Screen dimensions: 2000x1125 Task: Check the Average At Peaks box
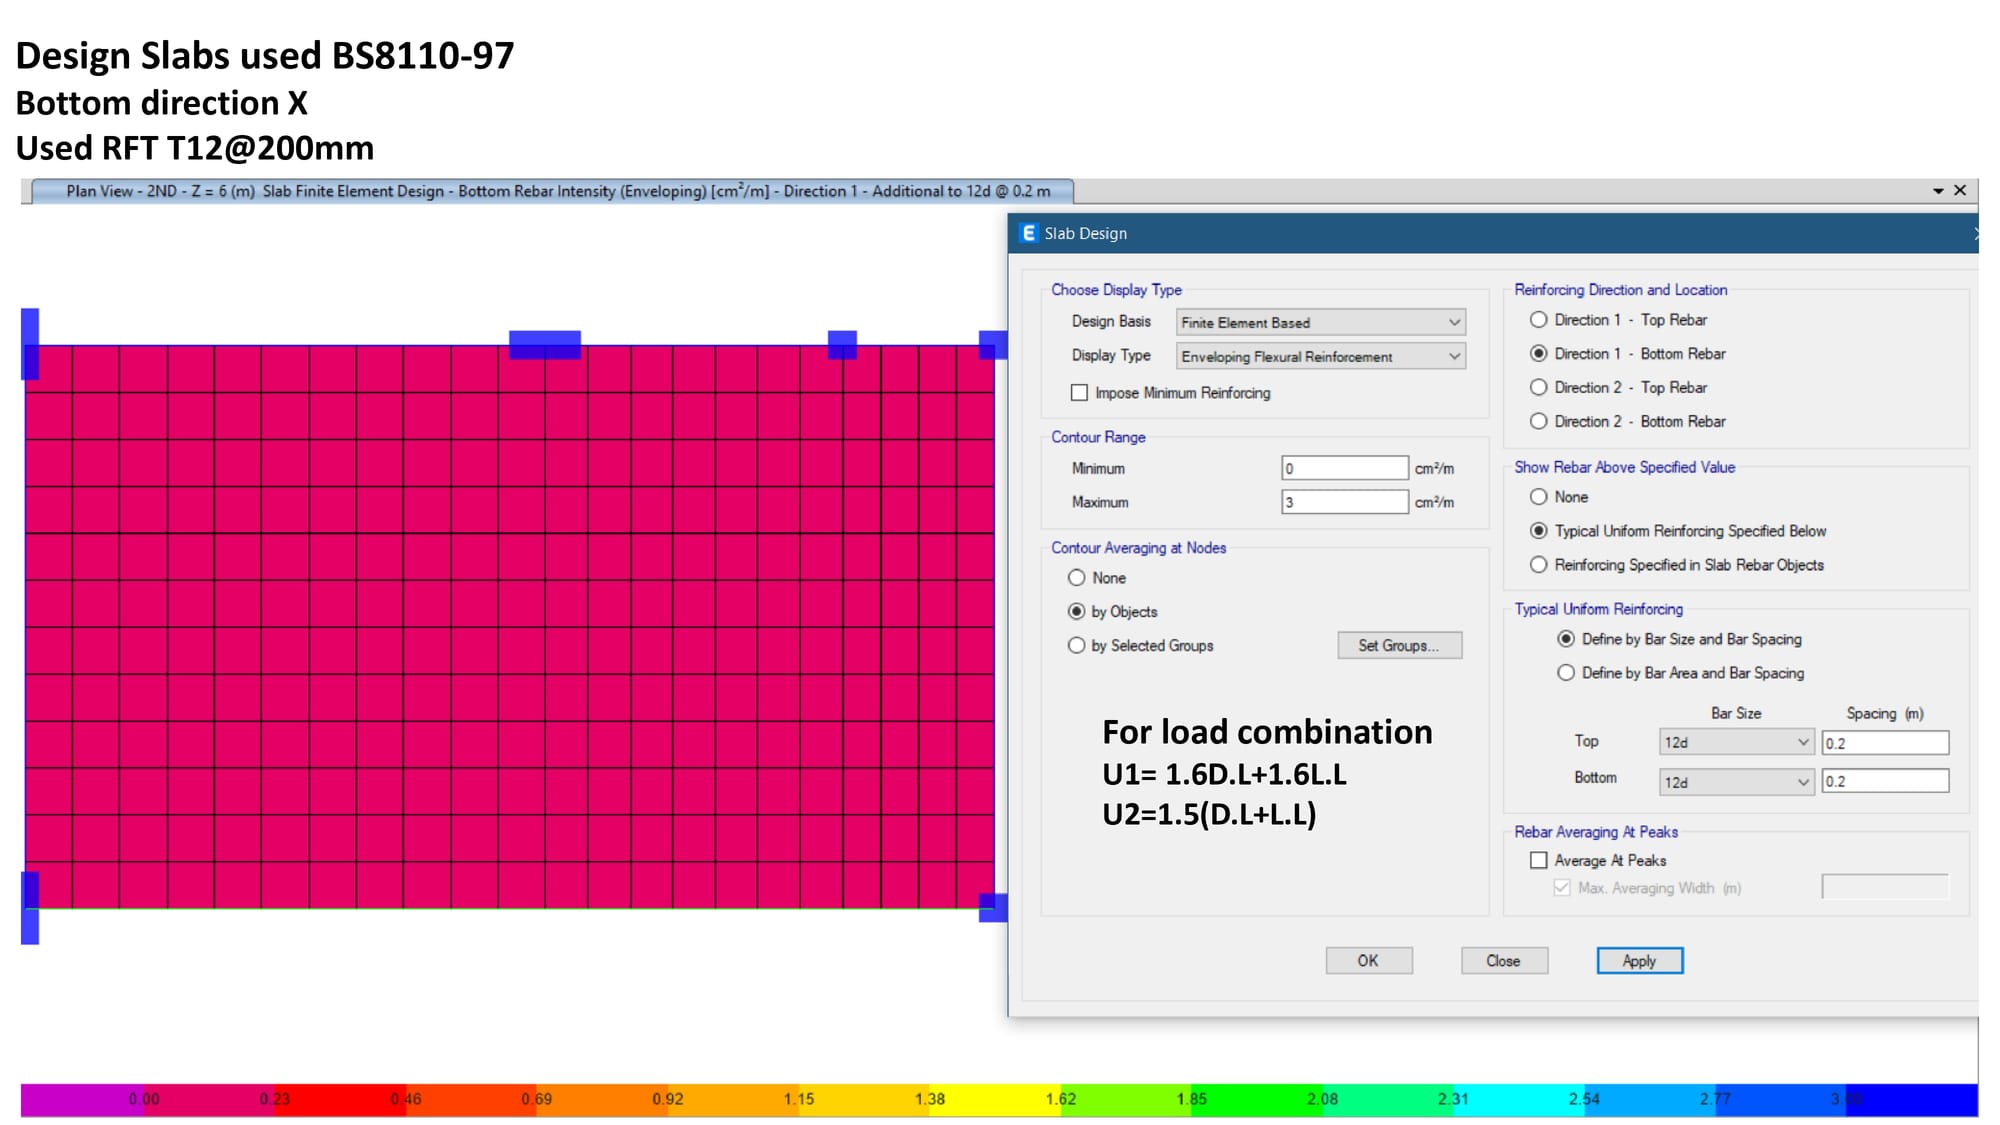pyautogui.click(x=1539, y=860)
